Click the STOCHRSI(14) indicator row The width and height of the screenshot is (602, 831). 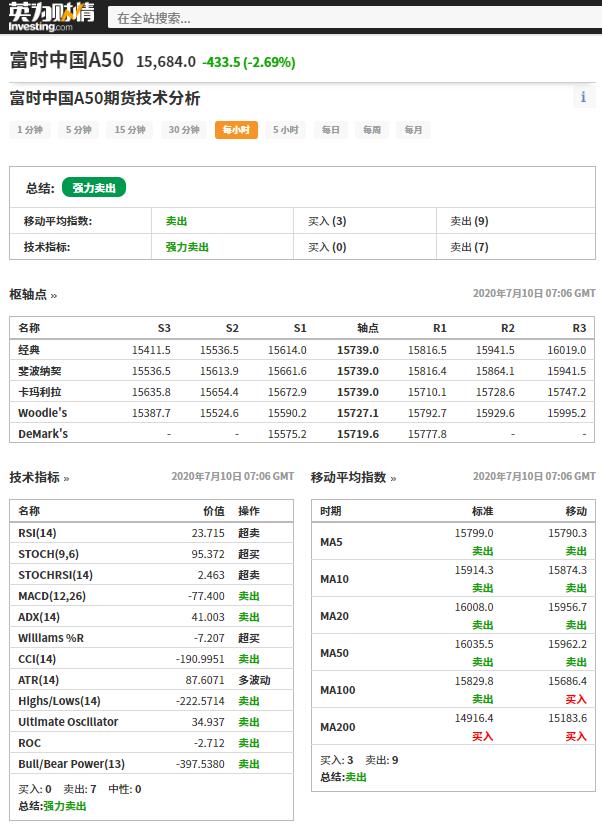click(x=152, y=575)
